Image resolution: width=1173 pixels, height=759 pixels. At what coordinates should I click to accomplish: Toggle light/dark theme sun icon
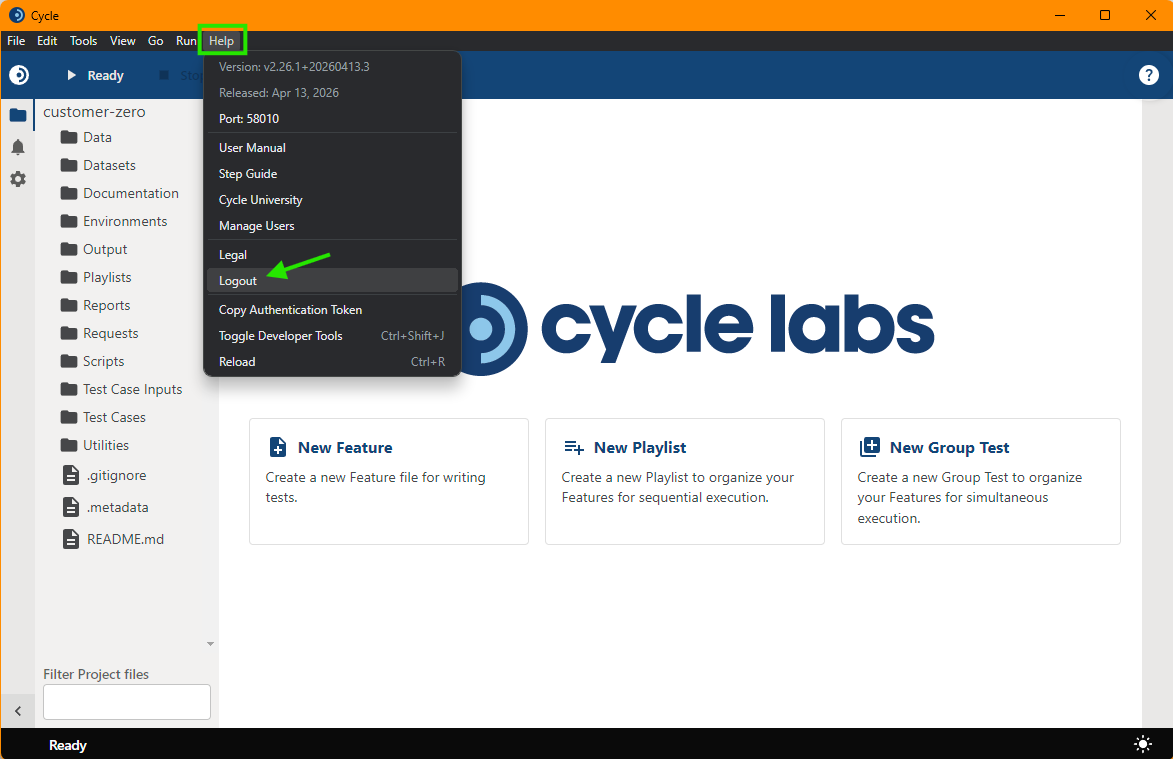click(1143, 744)
